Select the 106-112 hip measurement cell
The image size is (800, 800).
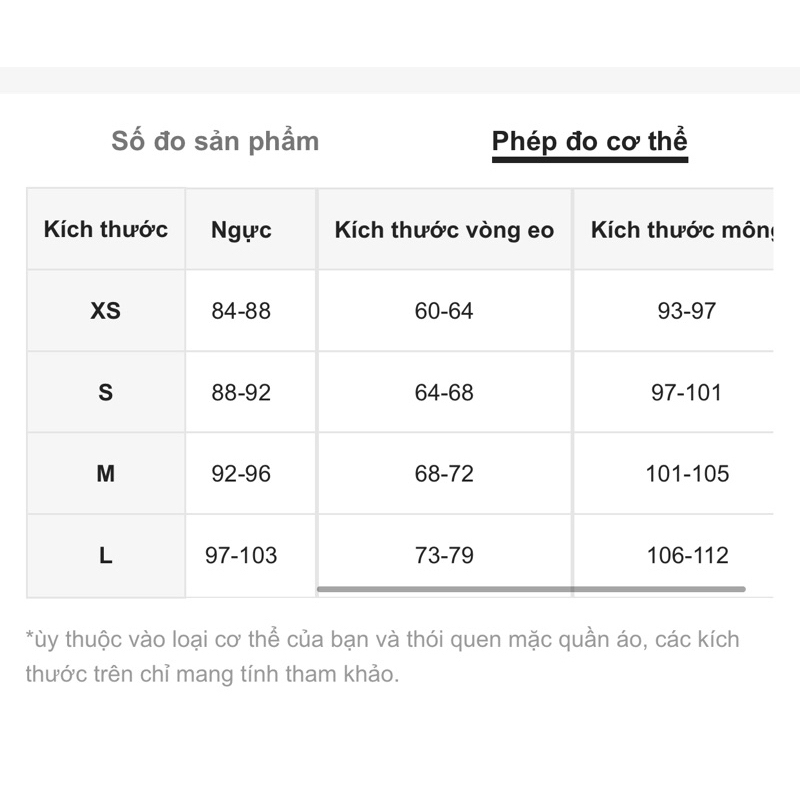point(687,555)
